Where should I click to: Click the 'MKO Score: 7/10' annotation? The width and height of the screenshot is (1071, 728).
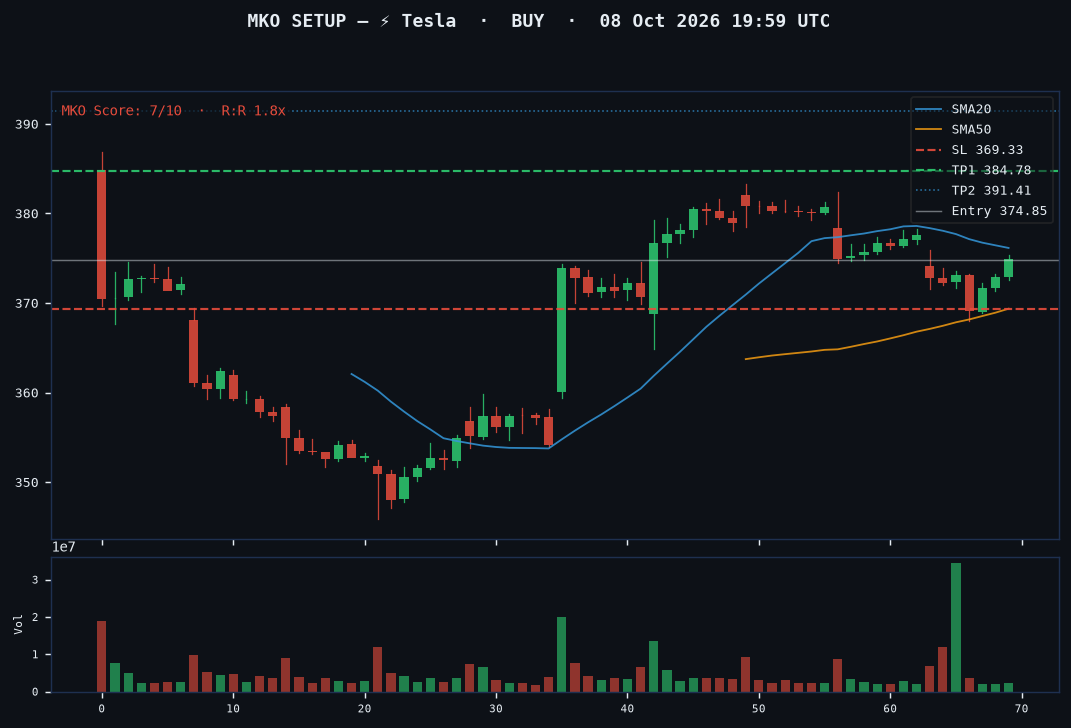(122, 111)
